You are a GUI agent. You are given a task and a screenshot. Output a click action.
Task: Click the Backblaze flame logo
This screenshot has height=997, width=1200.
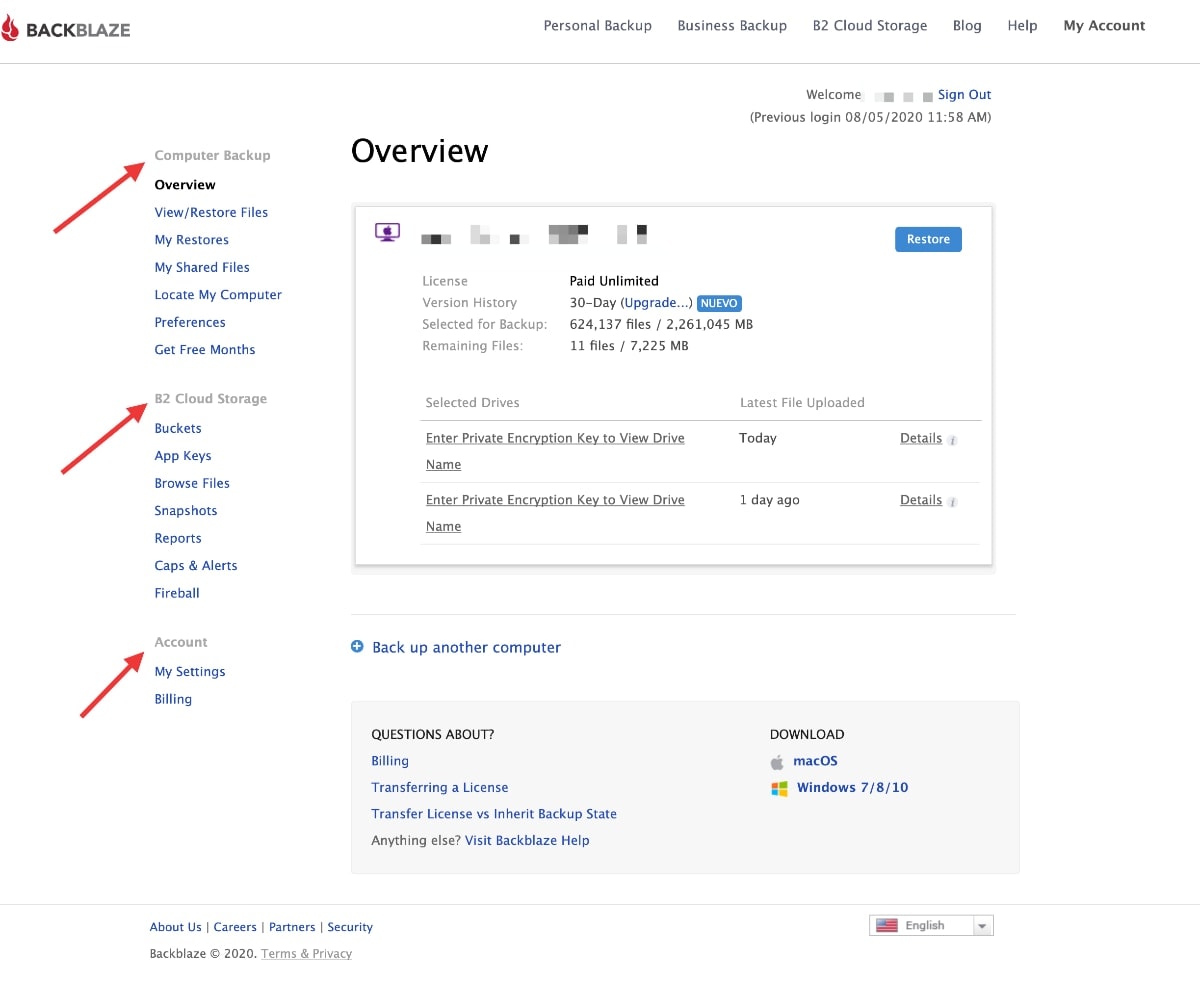(9, 28)
